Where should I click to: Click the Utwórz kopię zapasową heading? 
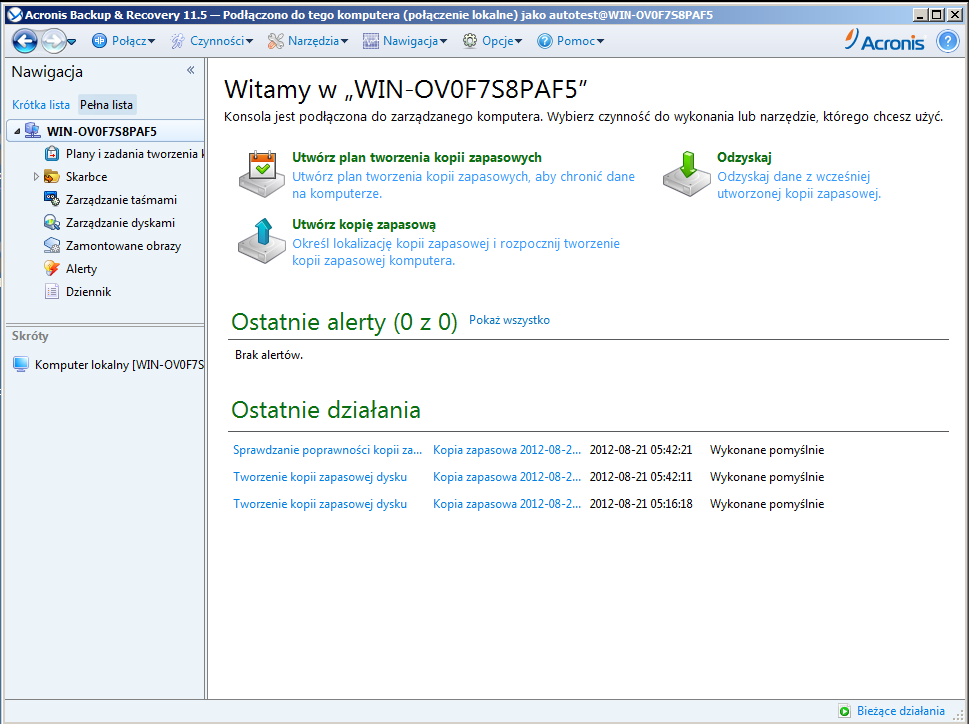point(364,224)
